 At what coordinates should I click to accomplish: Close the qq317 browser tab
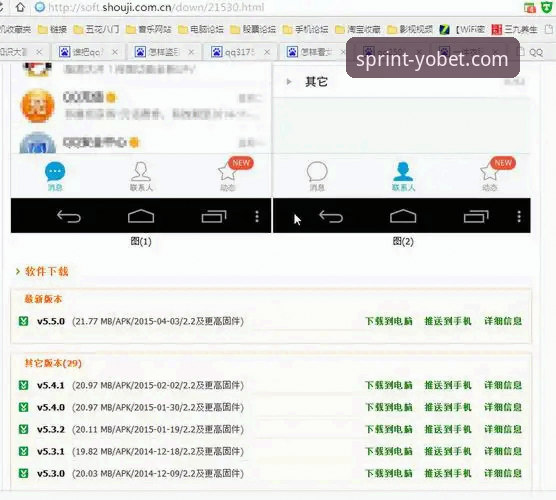(x=267, y=52)
